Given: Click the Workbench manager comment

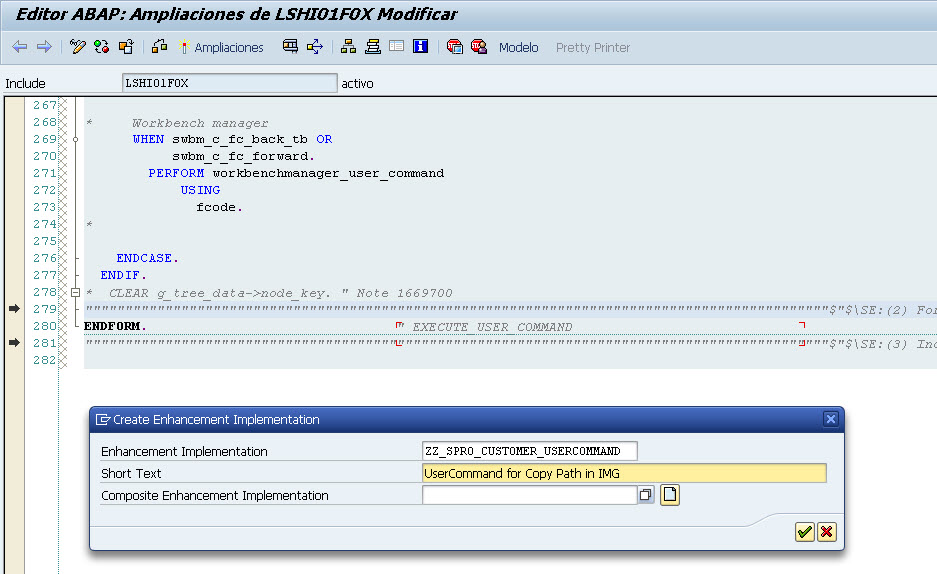Looking at the screenshot, I should pos(200,123).
